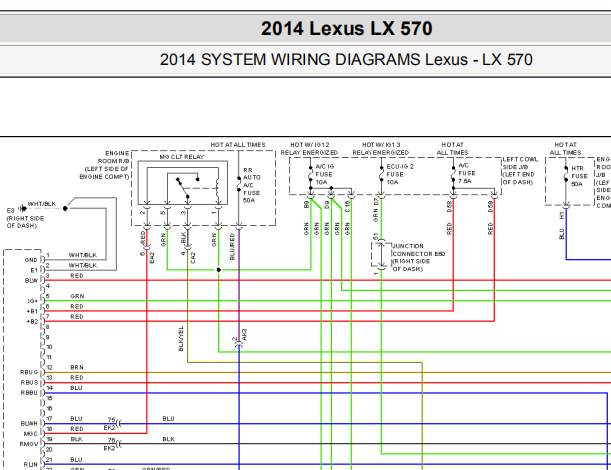This screenshot has width=611, height=470.
Task: Click the green wire splice dot near BLU/RED
Action: 219,270
